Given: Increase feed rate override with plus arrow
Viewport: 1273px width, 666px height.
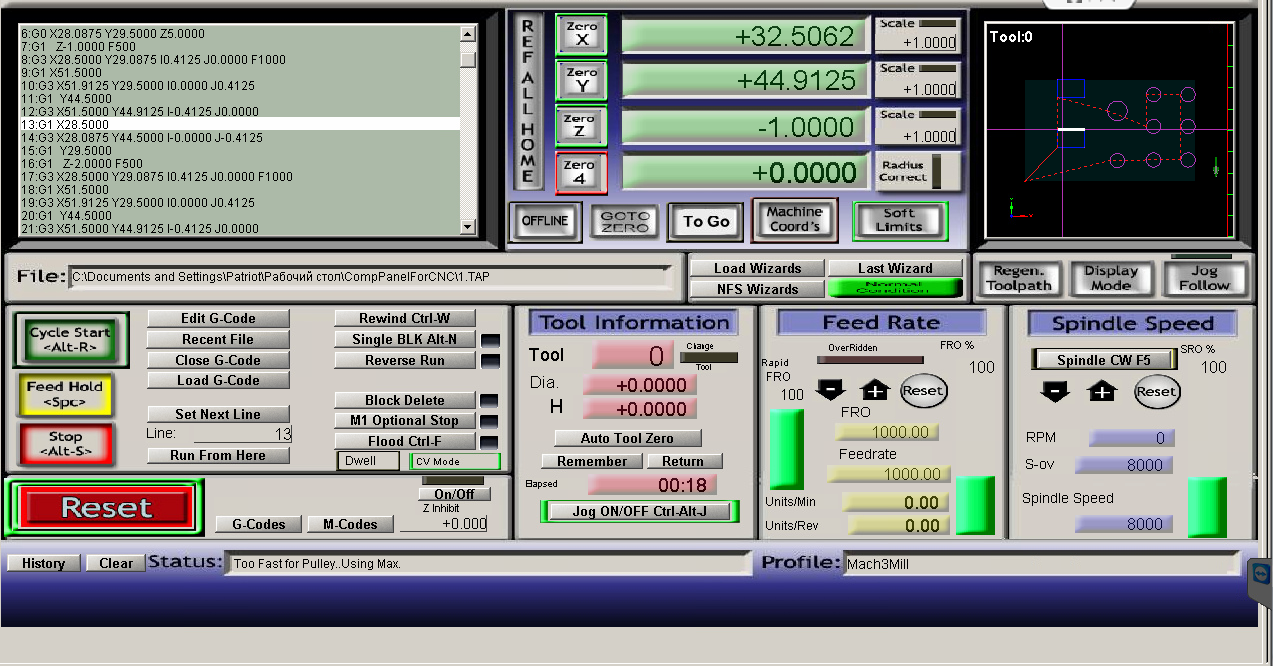Looking at the screenshot, I should 875,390.
